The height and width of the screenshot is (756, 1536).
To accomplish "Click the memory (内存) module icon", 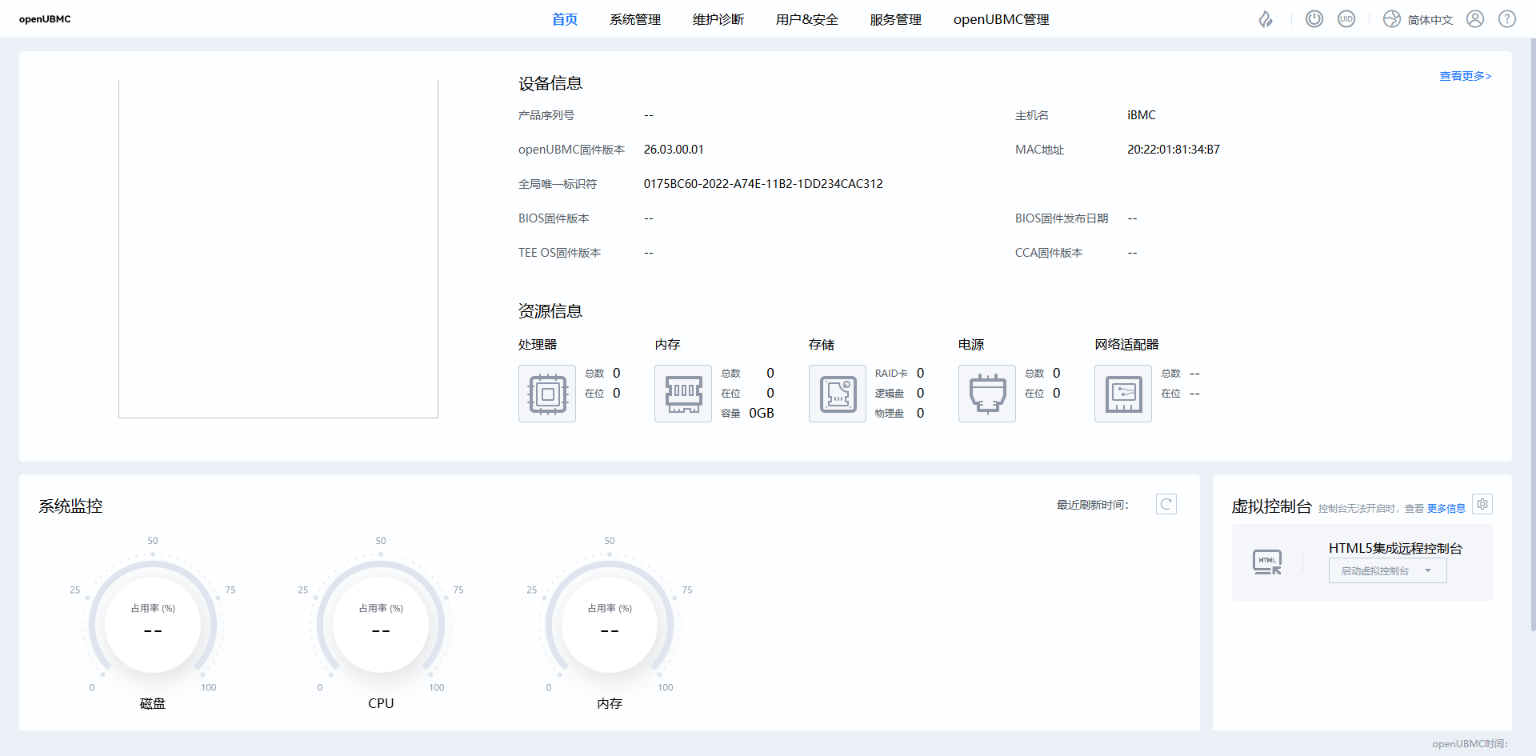I will coord(683,393).
